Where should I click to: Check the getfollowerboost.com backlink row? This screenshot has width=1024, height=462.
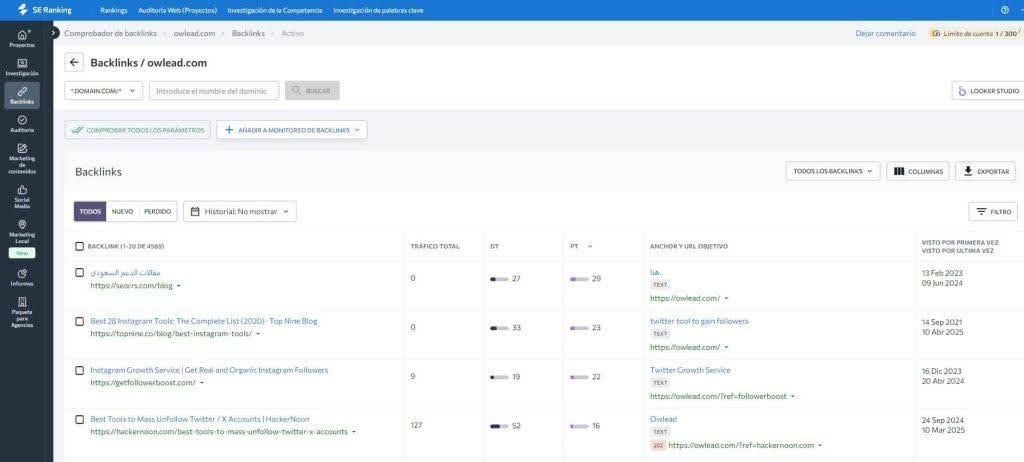79,371
